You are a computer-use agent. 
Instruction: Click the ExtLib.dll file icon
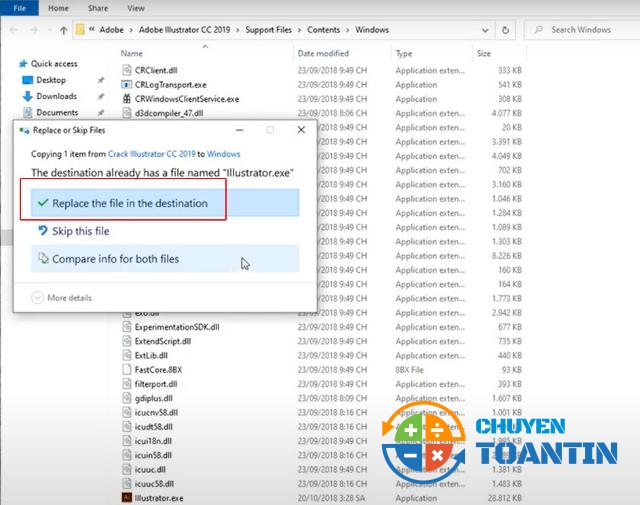click(127, 356)
